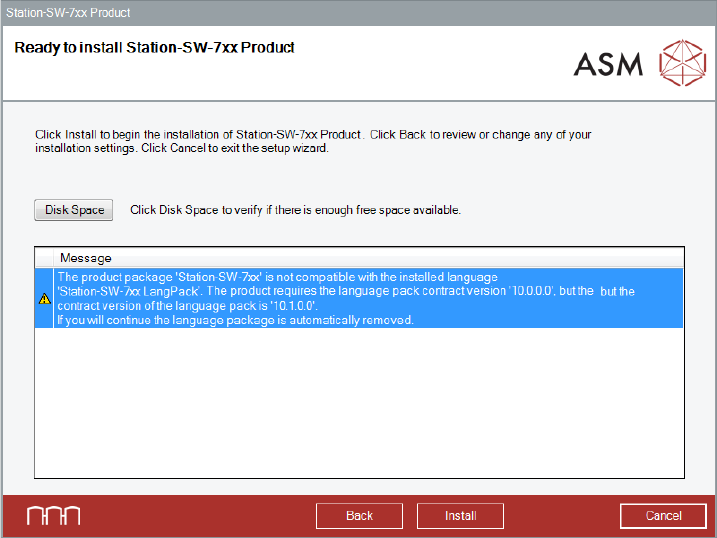Click the Station-SW-7xx Product window title
This screenshot has width=717, height=538.
[x=68, y=13]
